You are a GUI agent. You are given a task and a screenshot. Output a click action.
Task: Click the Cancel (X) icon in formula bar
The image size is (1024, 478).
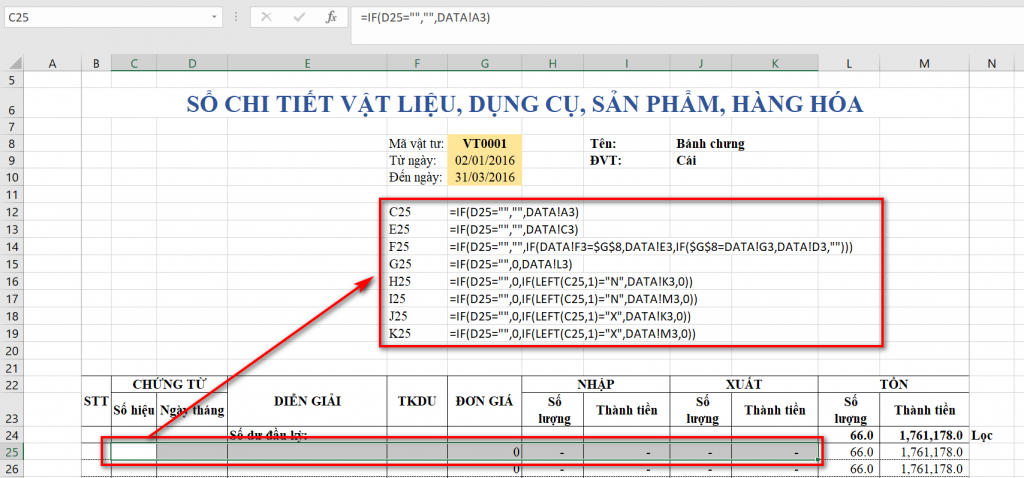coord(266,18)
